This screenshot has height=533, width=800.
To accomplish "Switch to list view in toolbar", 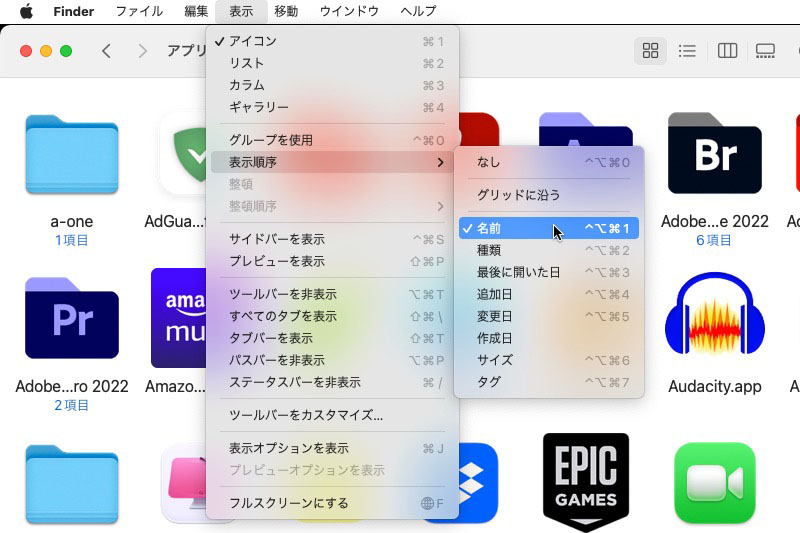I will point(687,50).
